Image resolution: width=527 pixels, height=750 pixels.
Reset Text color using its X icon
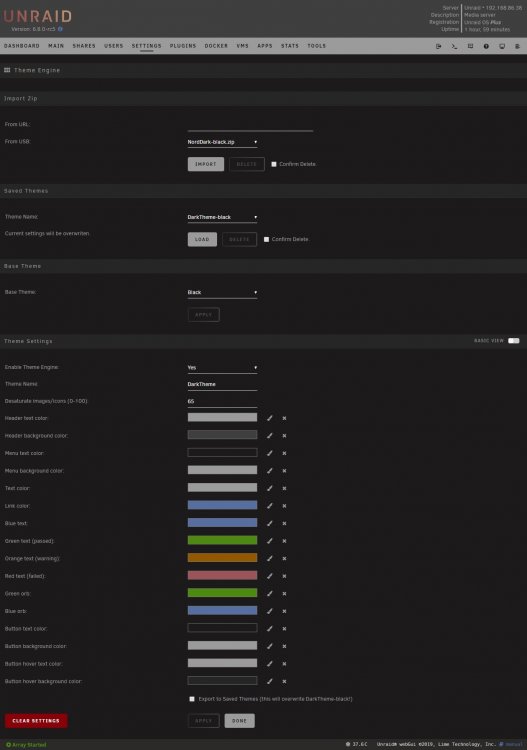284,488
